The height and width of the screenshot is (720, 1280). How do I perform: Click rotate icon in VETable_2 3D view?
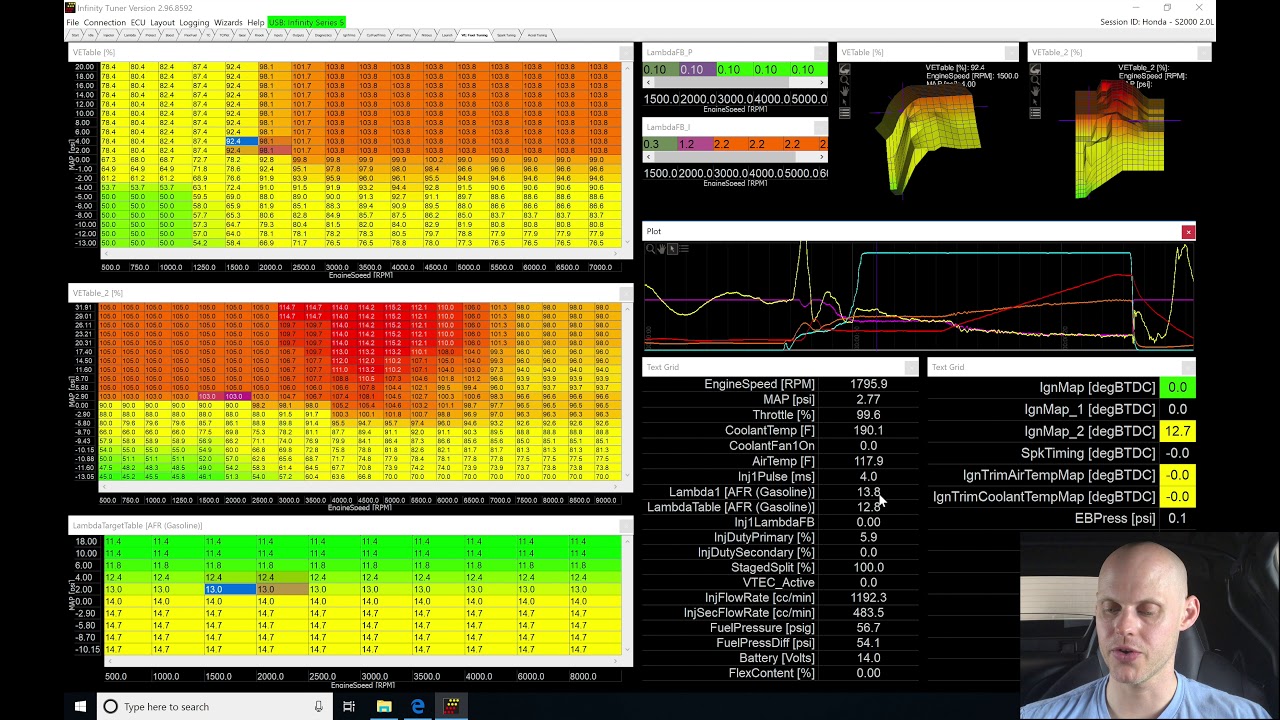(x=1035, y=69)
